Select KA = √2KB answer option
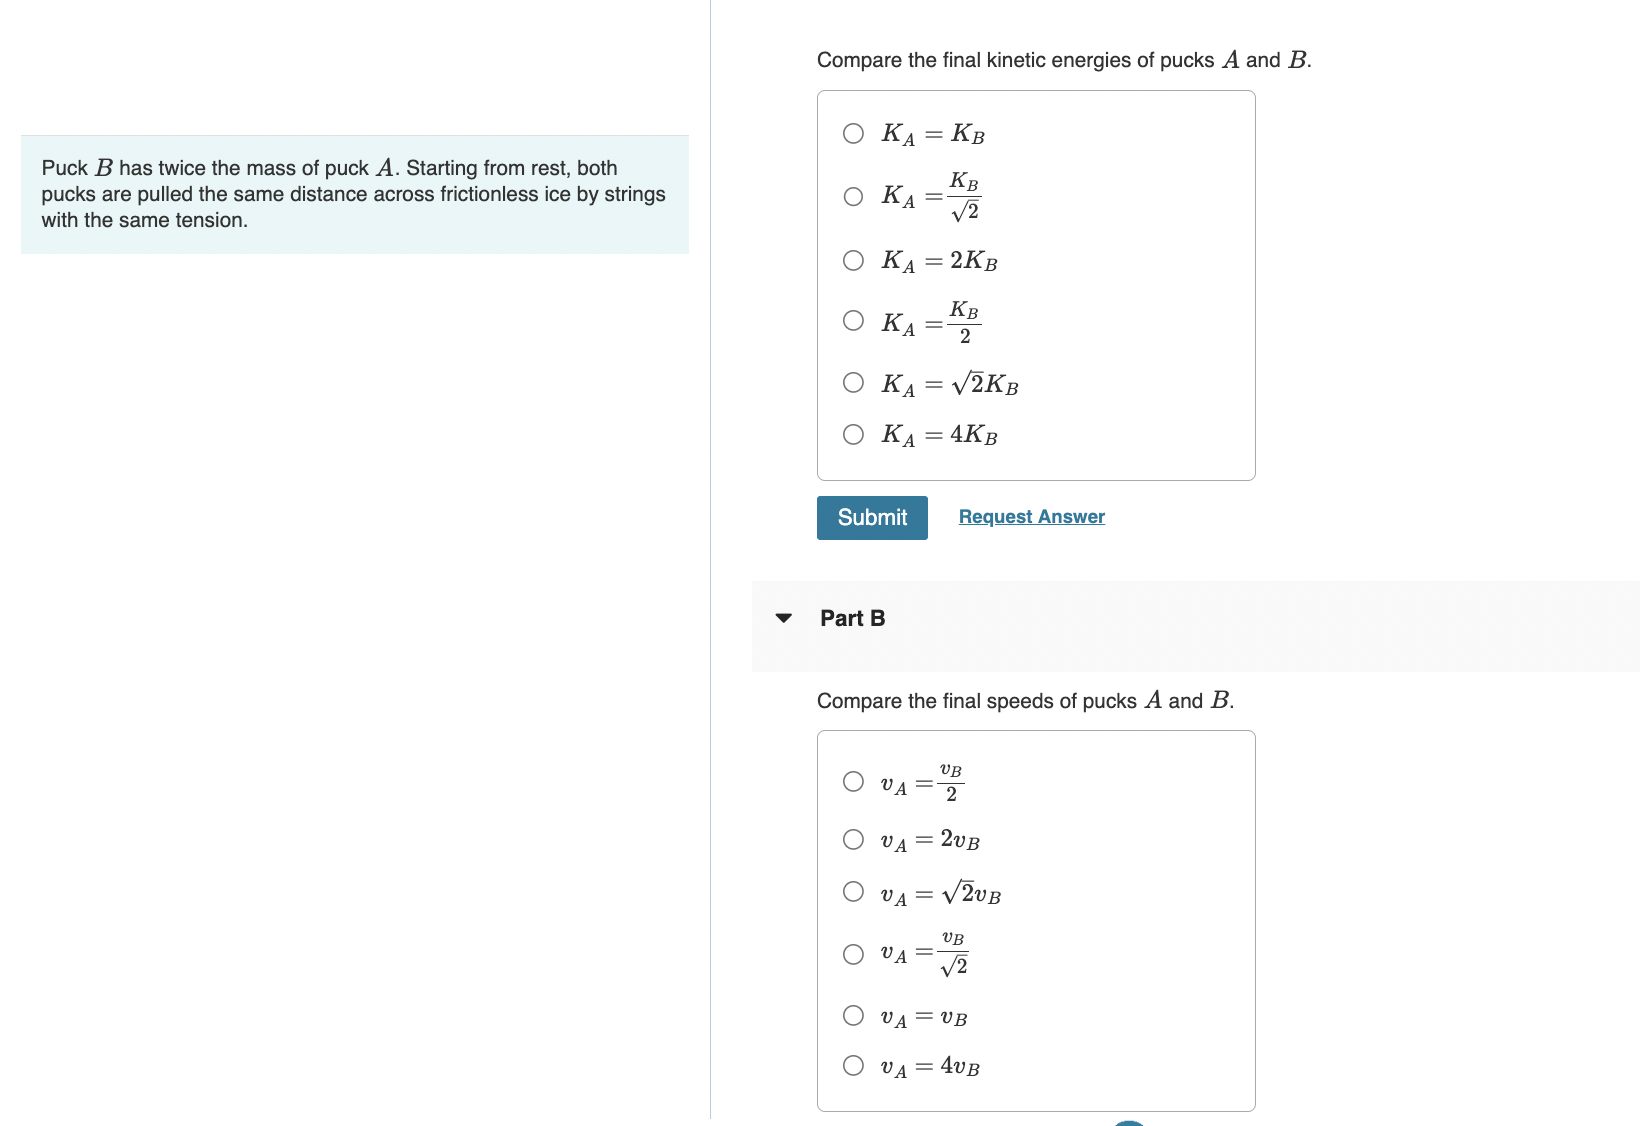Screen dimensions: 1640x1126 click(x=852, y=382)
